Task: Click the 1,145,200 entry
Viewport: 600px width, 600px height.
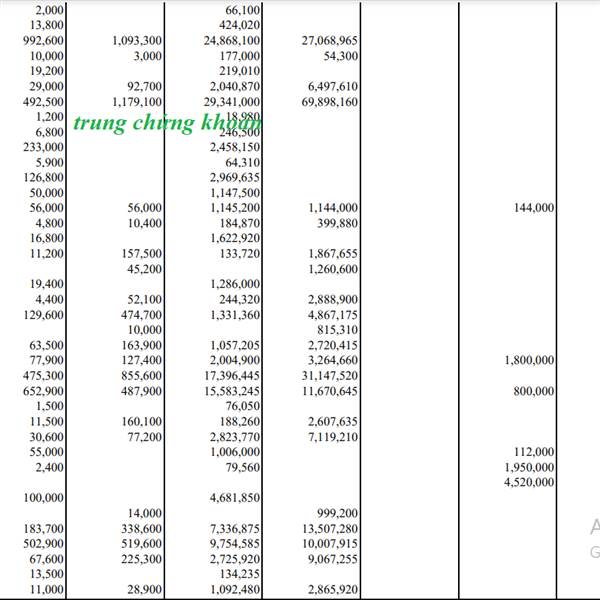Action: pos(235,208)
